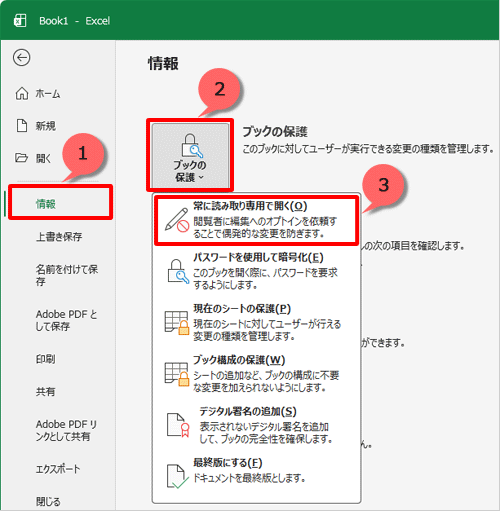Go to the 共有 section
Viewport: 500px width, 511px height.
click(45, 391)
